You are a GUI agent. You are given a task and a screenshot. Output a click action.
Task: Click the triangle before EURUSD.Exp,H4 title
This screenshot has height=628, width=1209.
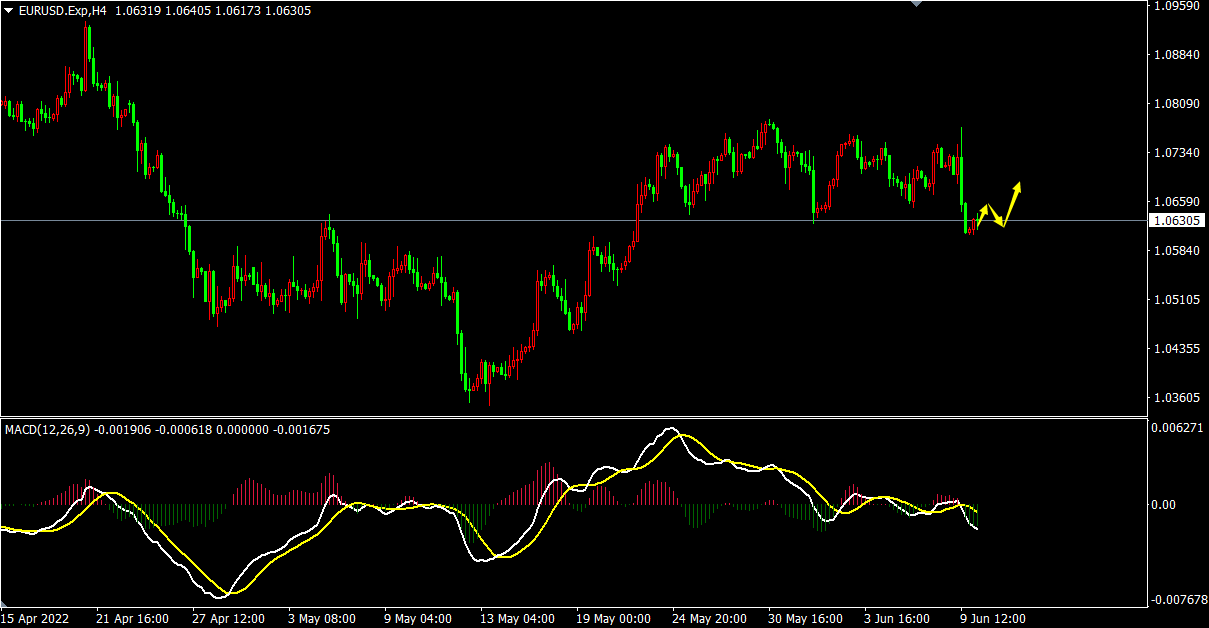pos(9,10)
